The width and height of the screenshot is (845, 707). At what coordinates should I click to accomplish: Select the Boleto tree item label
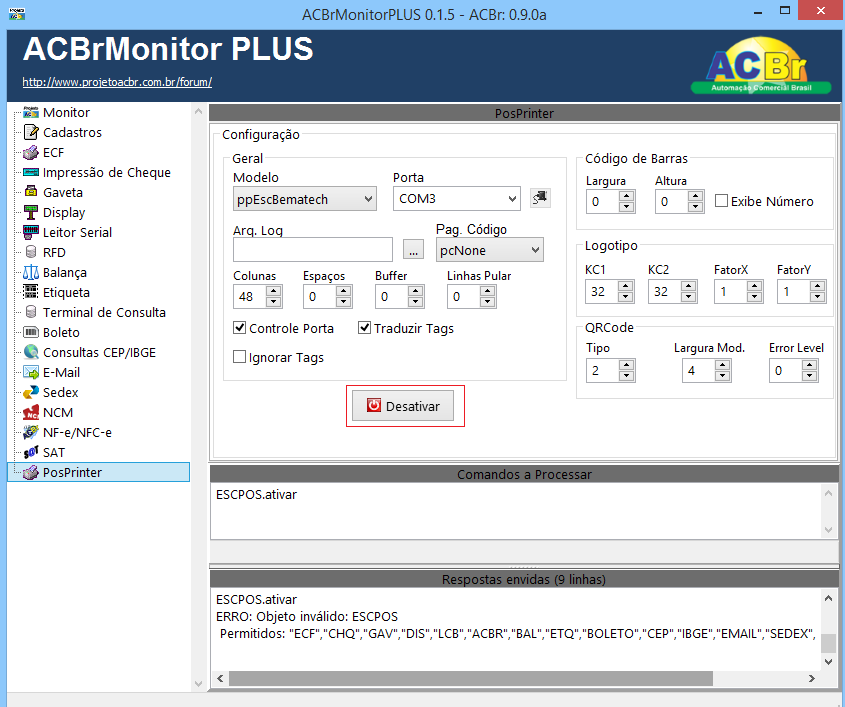(x=61, y=332)
